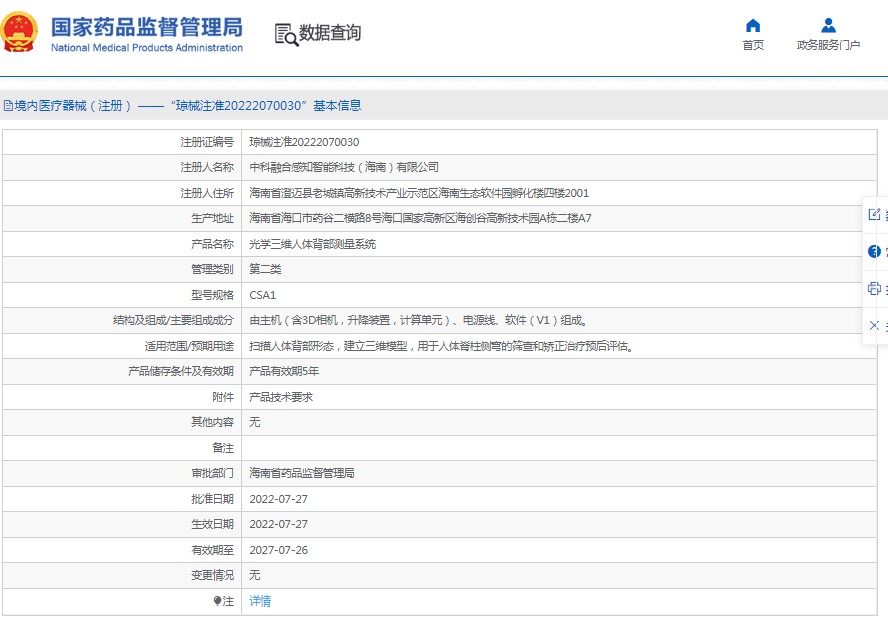
Task: Click the 产品名称 row label
Action: click(212, 244)
